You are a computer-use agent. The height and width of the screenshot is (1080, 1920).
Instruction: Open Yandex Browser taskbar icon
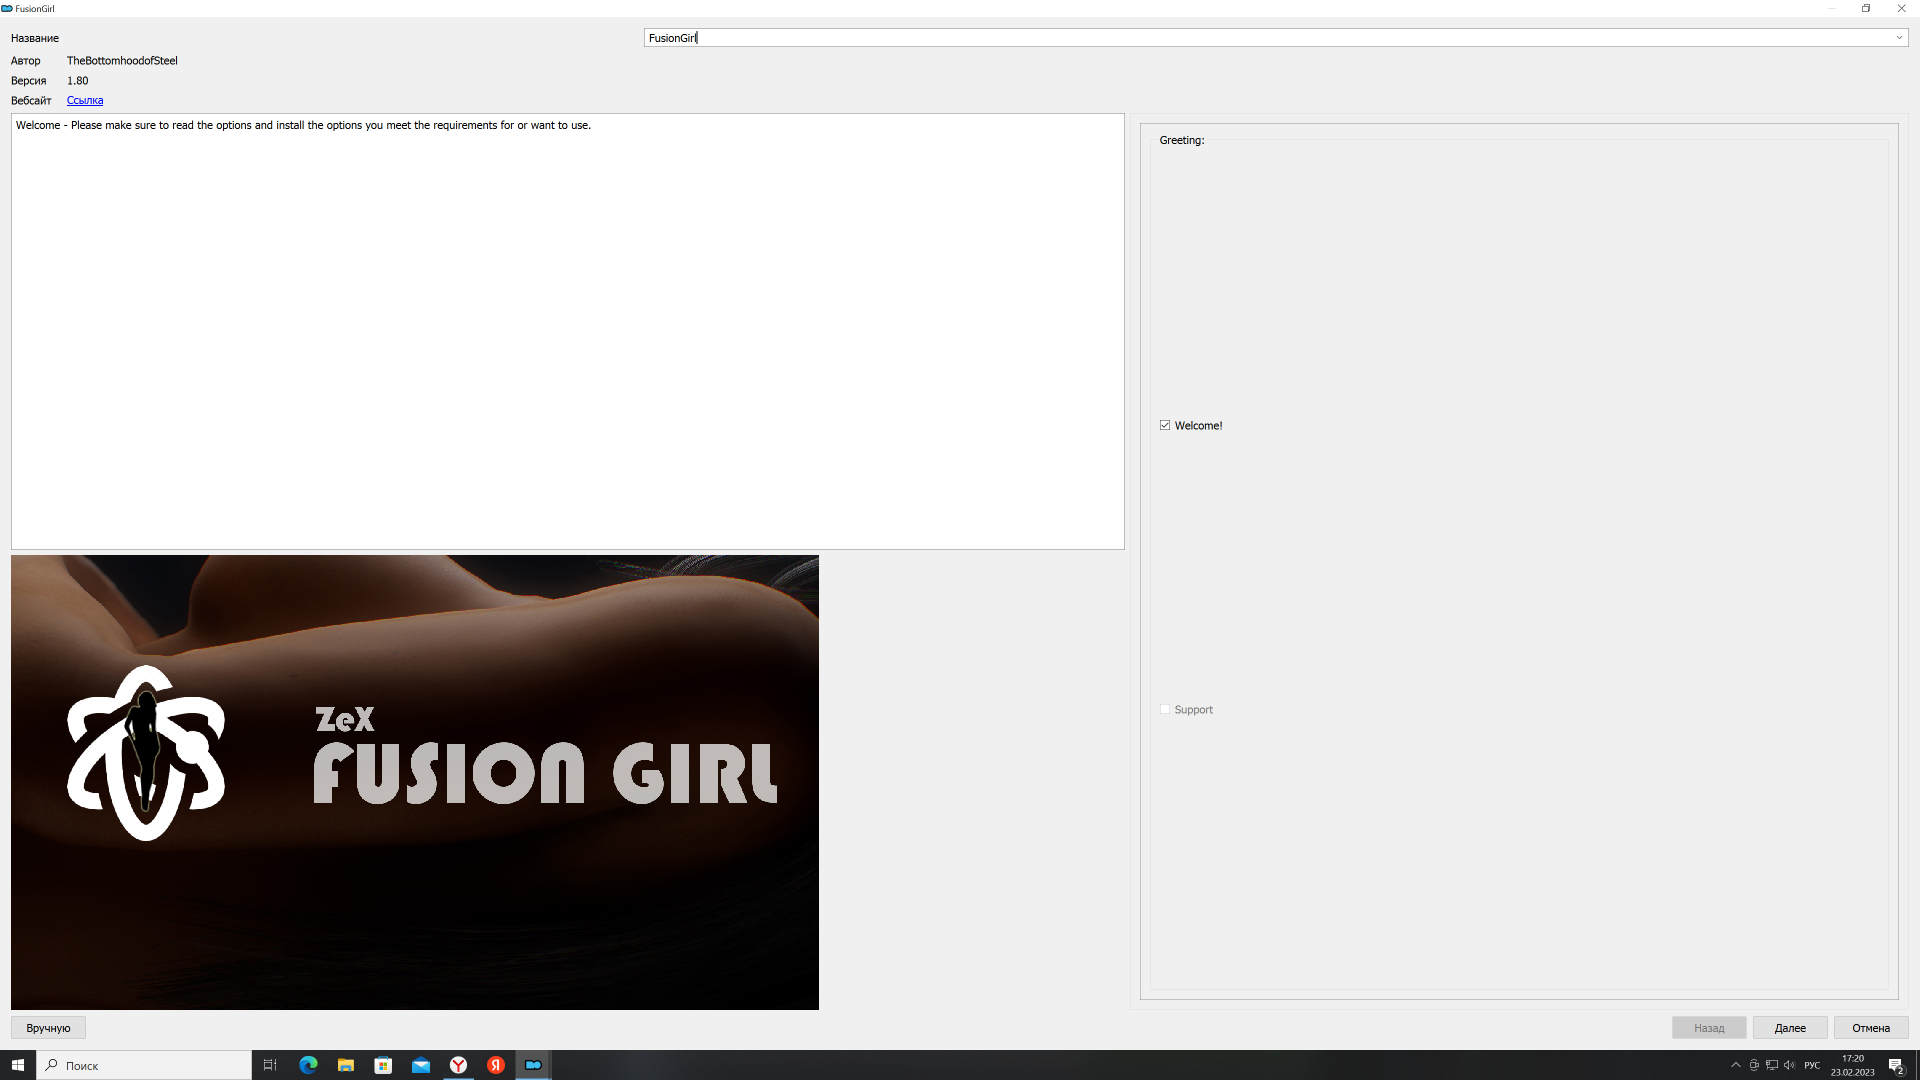point(458,1065)
